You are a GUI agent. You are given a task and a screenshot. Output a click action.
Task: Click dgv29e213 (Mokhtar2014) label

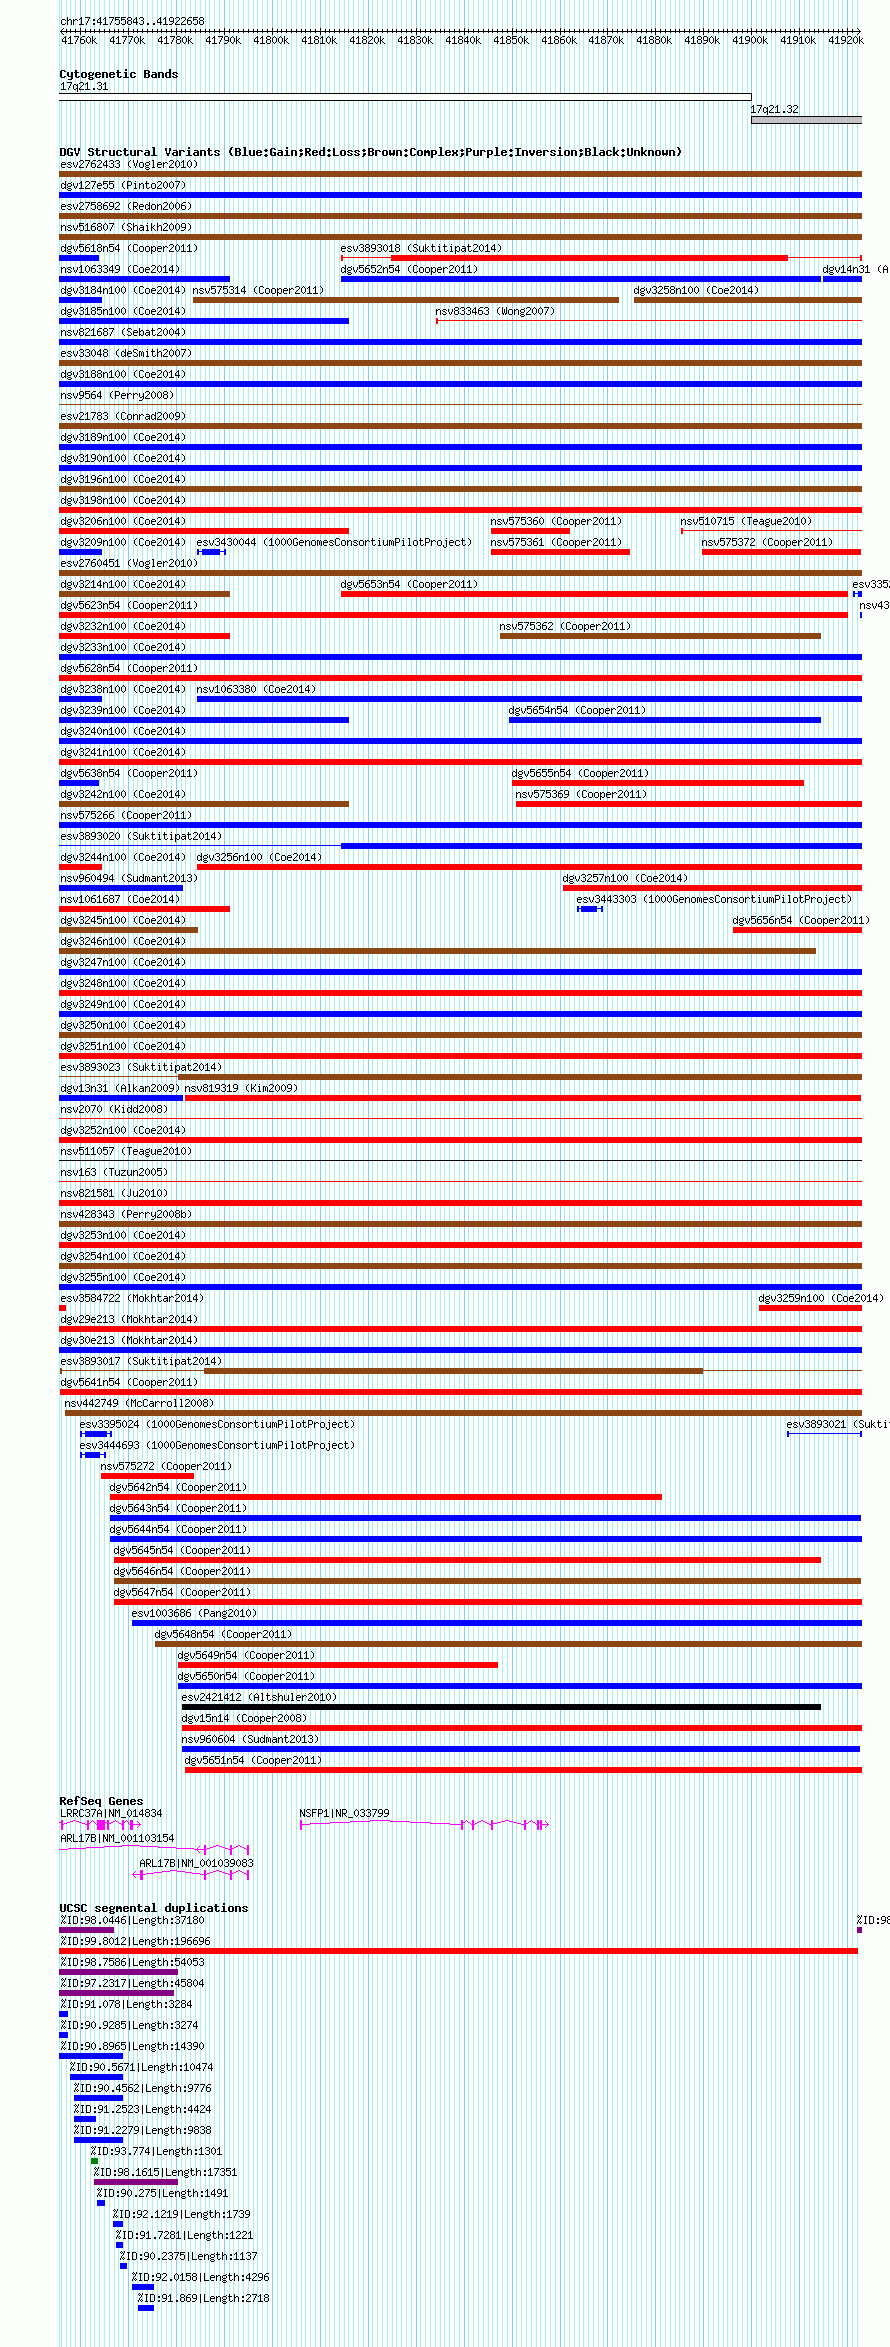(x=129, y=1319)
